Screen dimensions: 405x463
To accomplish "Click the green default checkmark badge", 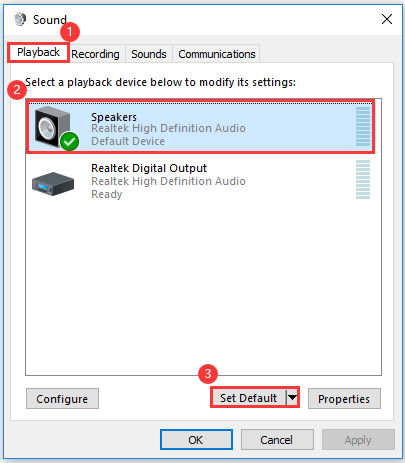I will (70, 142).
